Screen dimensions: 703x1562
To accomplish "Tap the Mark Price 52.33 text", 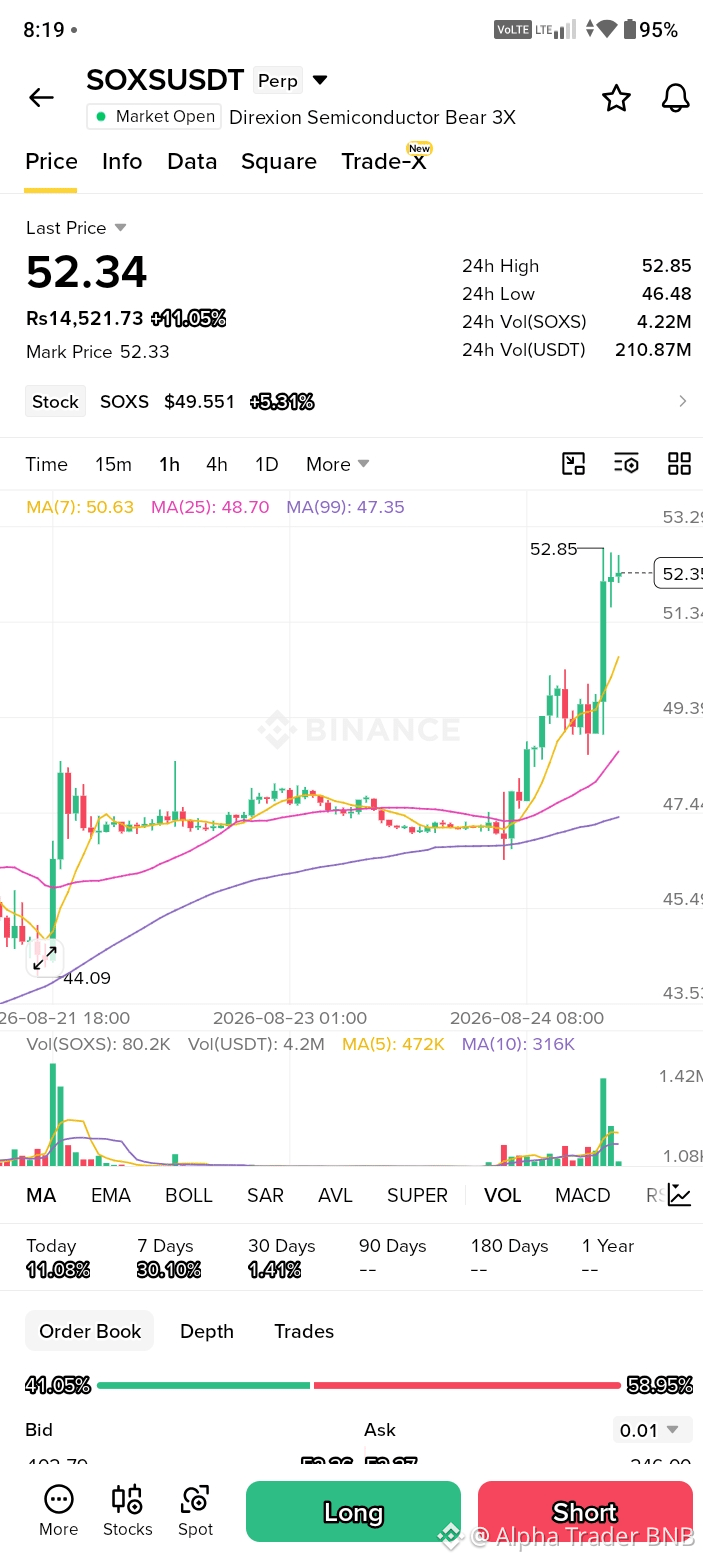I will 98,352.
